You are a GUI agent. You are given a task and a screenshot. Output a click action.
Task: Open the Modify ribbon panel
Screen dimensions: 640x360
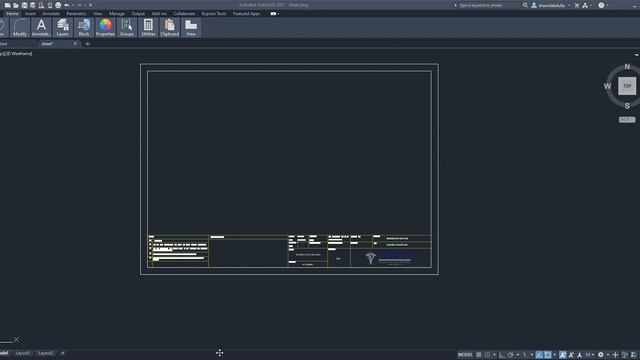coord(20,28)
